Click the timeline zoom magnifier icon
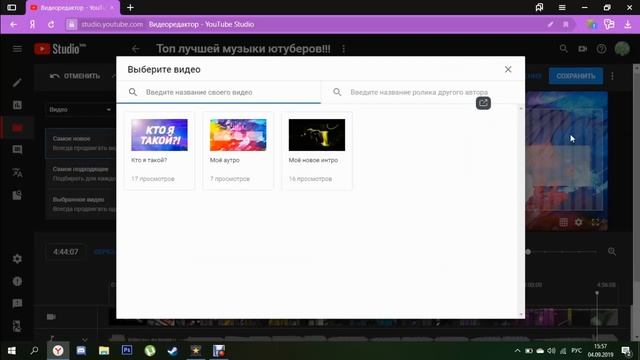This screenshot has height=360, width=640. point(611,251)
